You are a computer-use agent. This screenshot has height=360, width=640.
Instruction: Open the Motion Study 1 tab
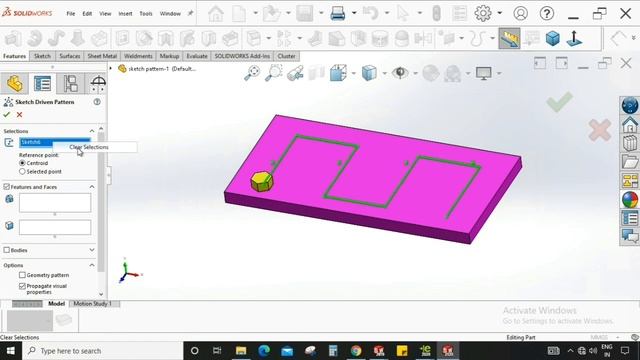[93, 304]
